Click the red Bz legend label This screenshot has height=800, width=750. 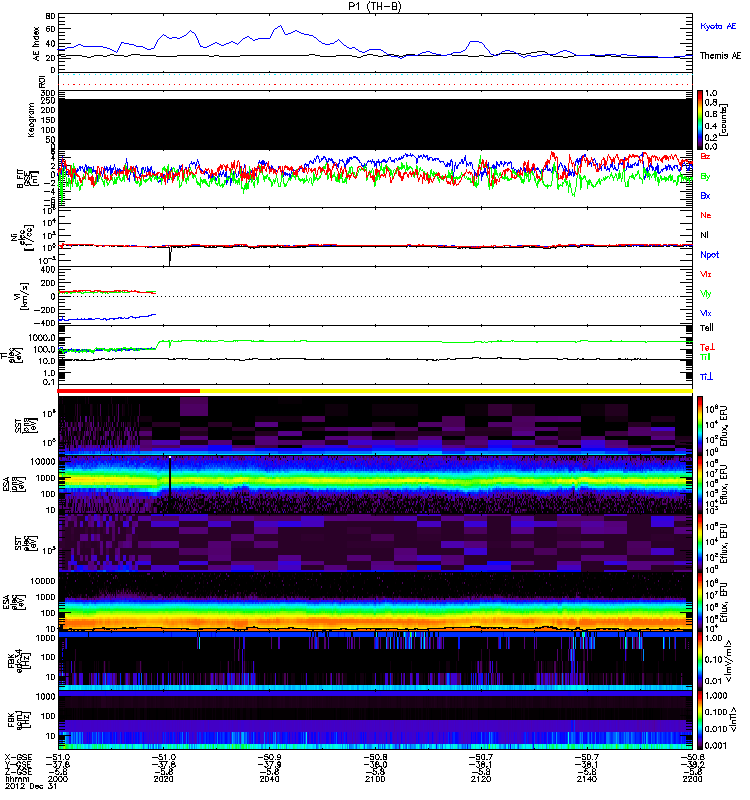point(705,156)
